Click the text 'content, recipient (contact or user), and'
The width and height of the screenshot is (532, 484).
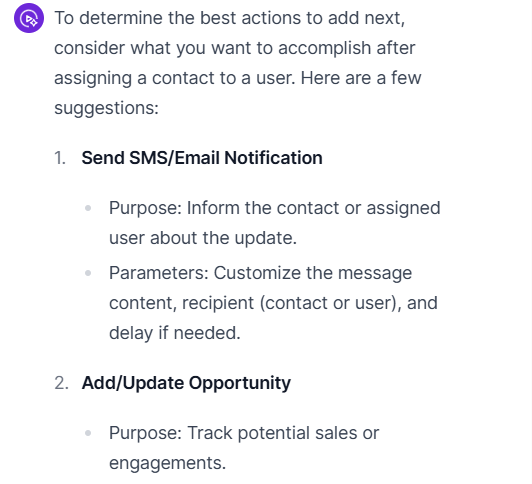[x=273, y=303]
